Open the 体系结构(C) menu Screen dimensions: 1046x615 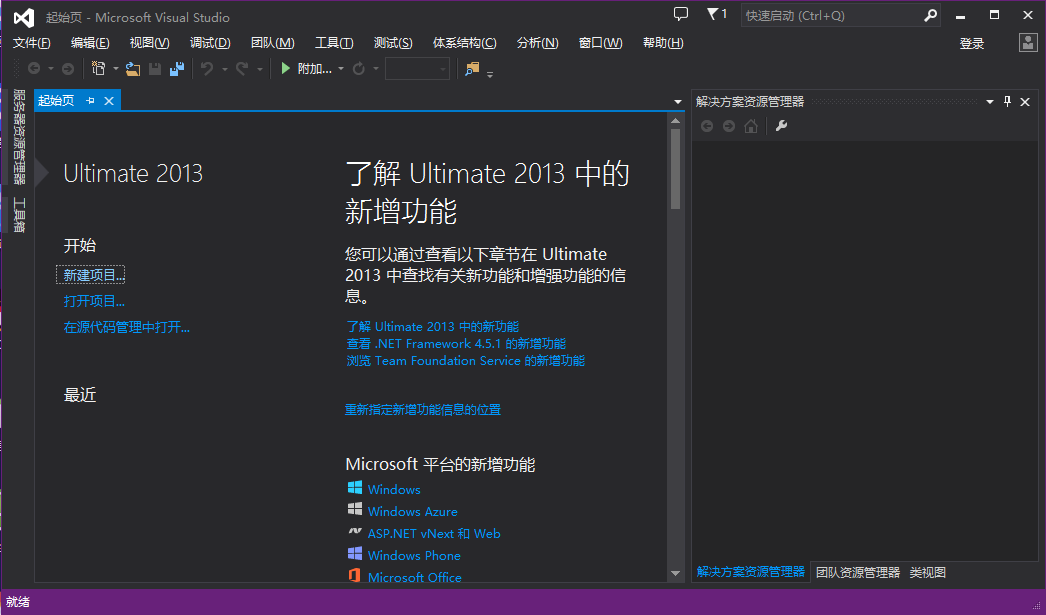(465, 43)
